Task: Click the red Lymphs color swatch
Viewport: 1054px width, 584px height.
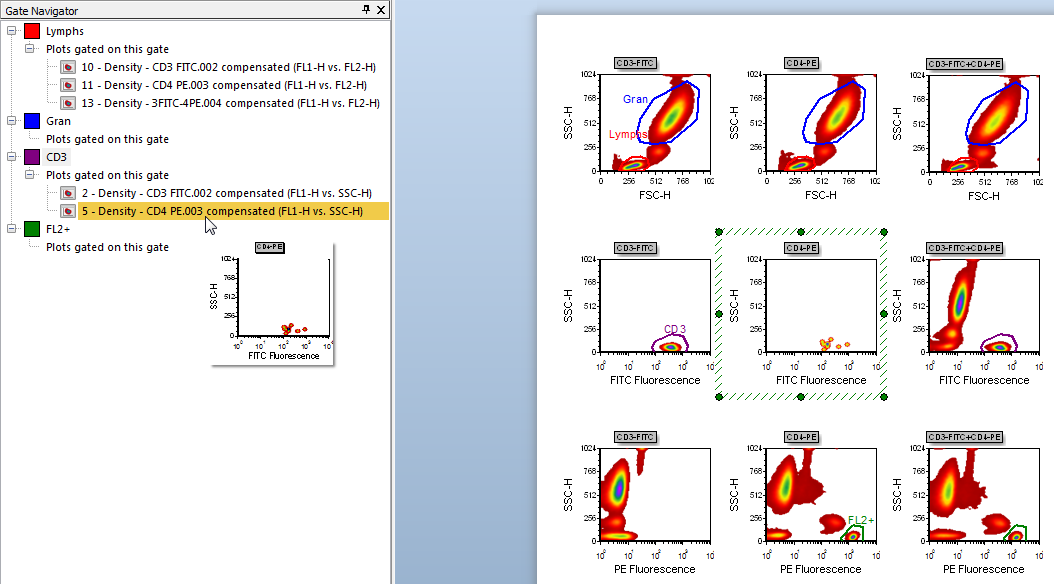Action: [32, 31]
